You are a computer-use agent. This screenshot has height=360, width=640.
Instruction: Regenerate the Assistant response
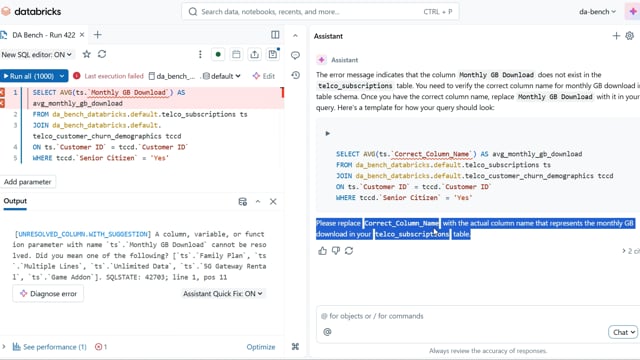coord(349,251)
